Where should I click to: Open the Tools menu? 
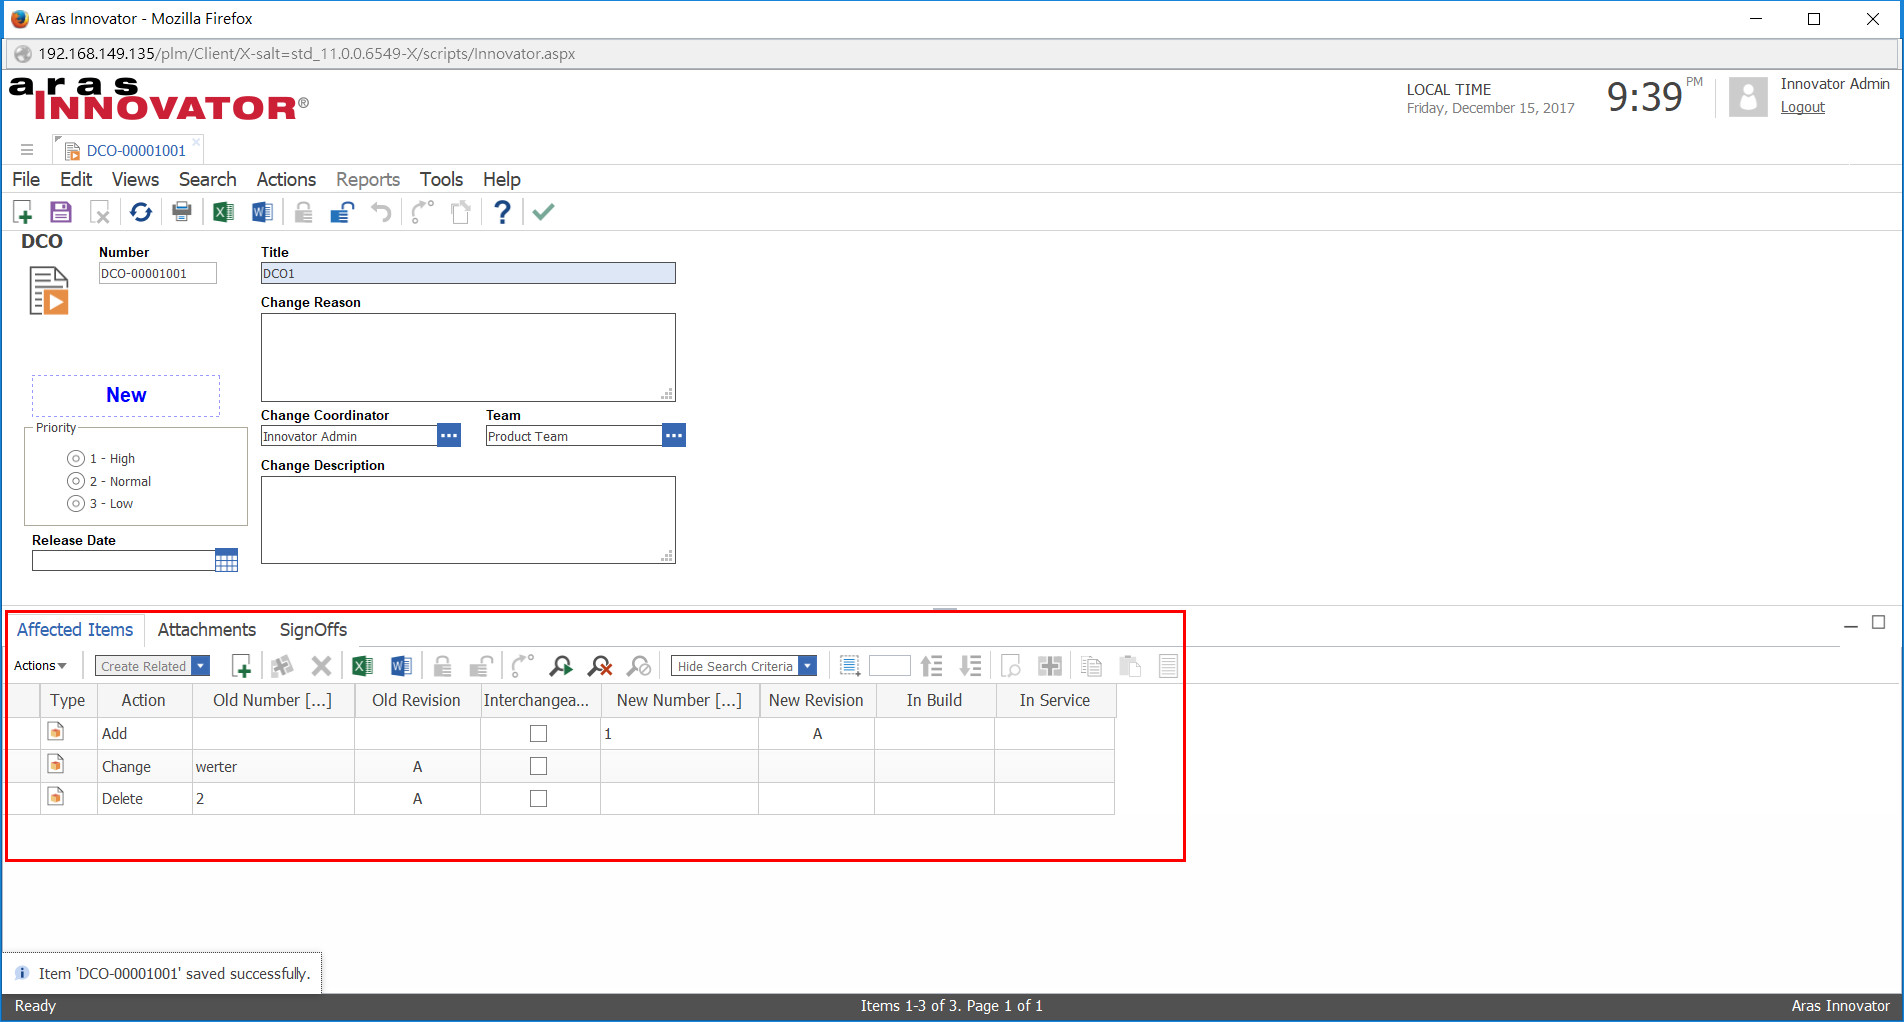tap(441, 179)
